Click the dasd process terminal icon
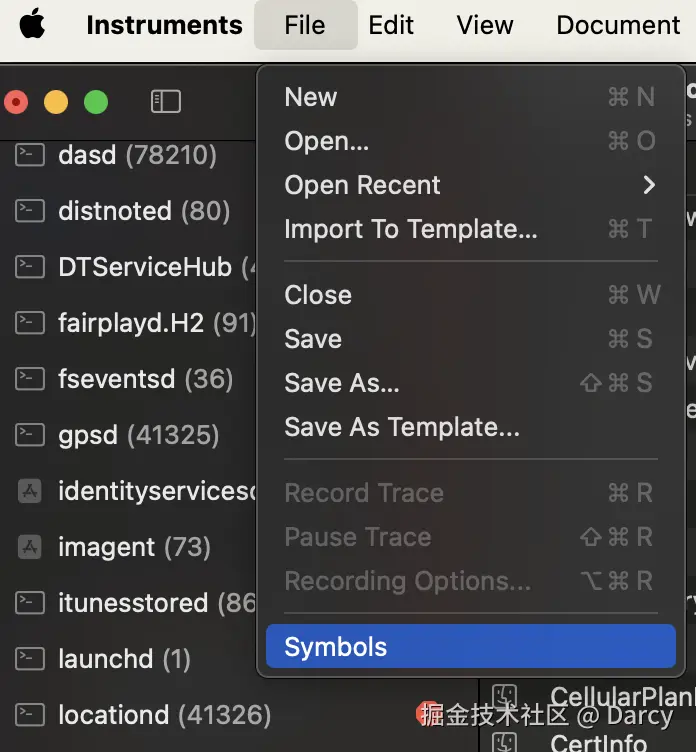This screenshot has height=752, width=696. 30,155
